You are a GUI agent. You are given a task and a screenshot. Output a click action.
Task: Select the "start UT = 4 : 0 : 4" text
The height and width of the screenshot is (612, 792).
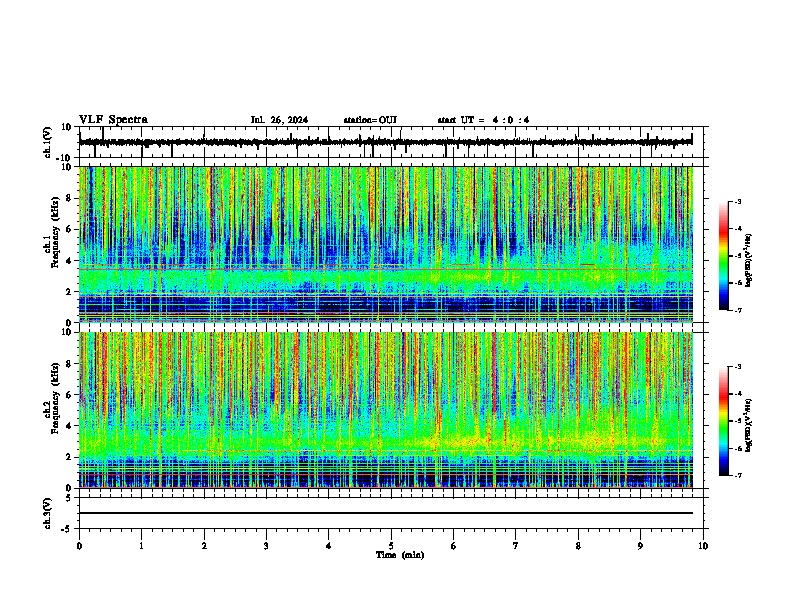click(x=483, y=120)
